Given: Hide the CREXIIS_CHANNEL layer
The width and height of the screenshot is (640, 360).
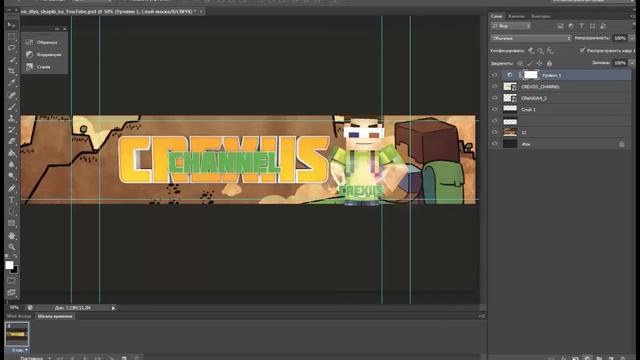Looking at the screenshot, I should (x=495, y=87).
